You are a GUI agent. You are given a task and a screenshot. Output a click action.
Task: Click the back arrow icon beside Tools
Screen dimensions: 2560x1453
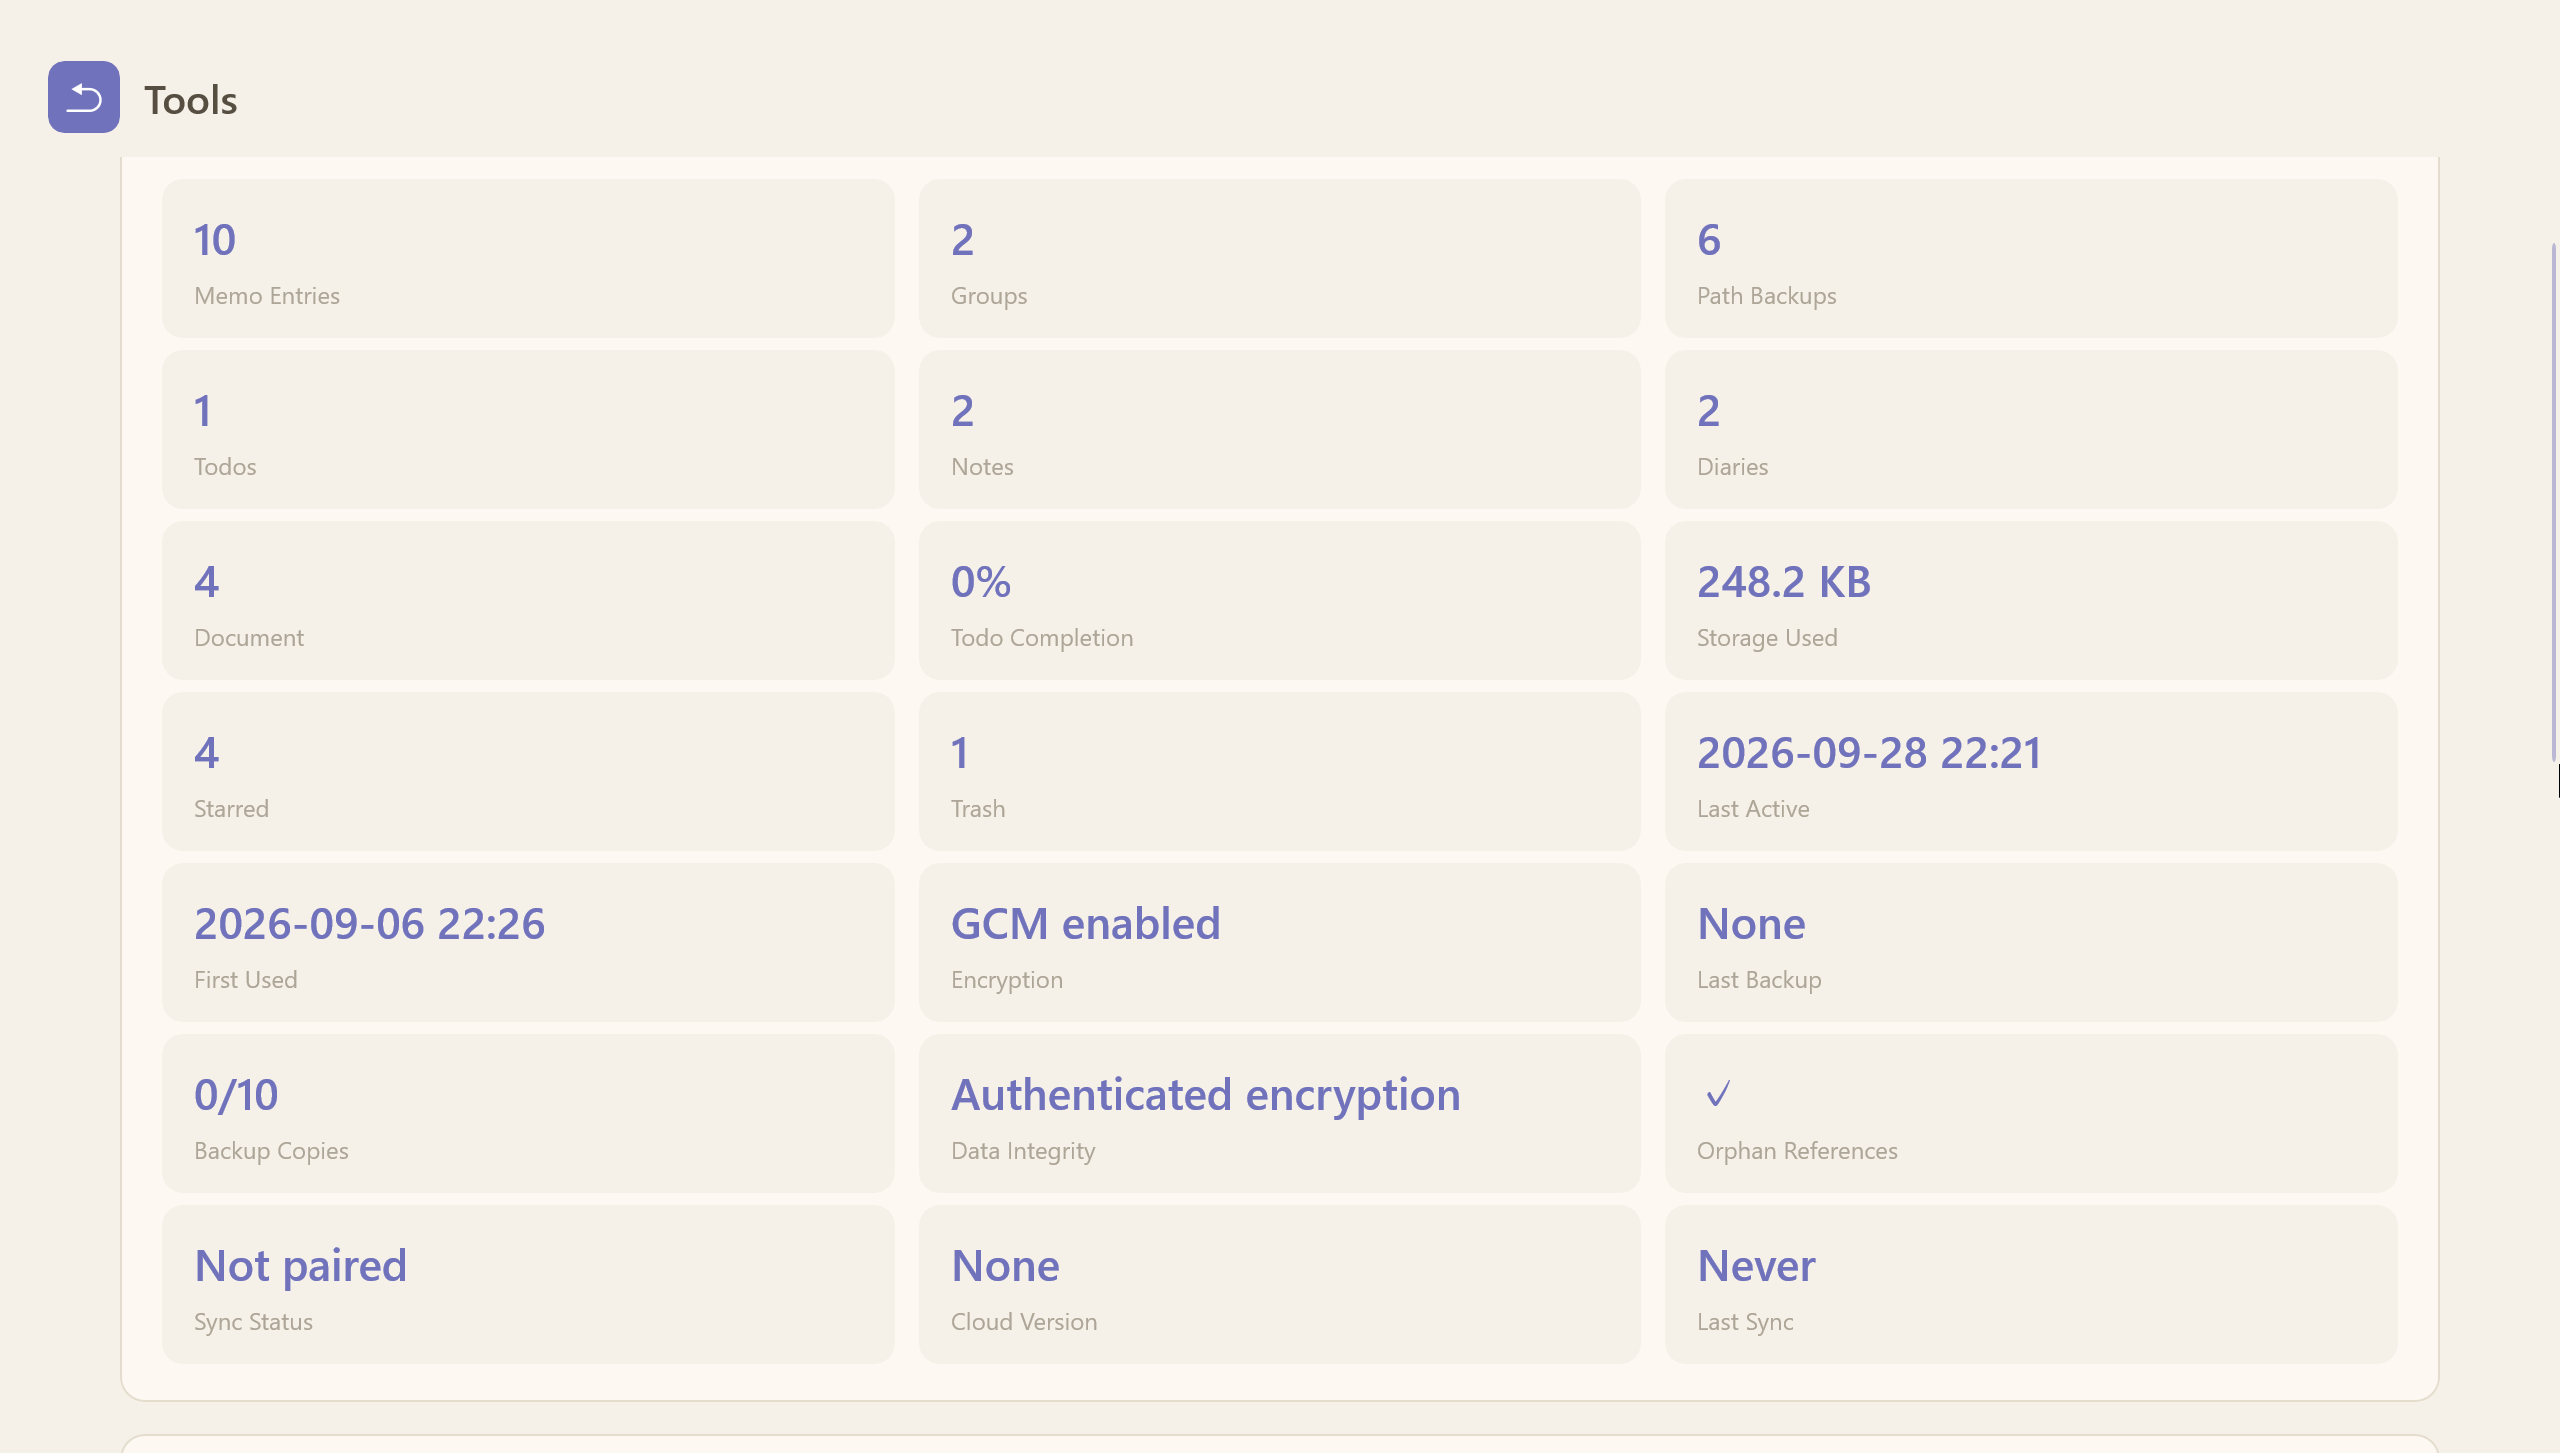click(84, 97)
